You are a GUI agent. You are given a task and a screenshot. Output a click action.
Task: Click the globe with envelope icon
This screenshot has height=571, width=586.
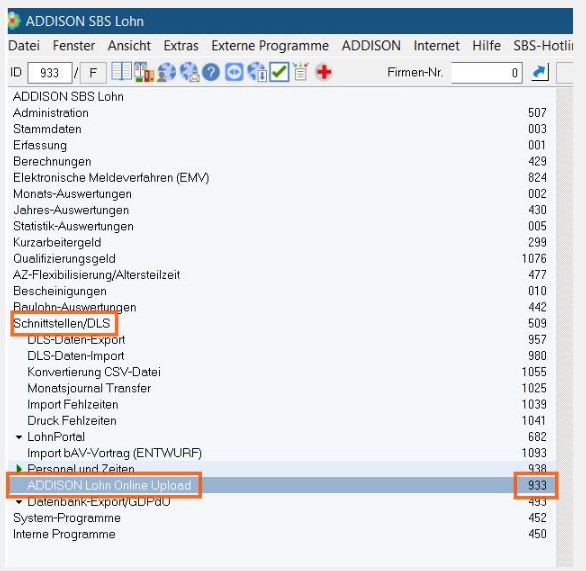pos(189,72)
